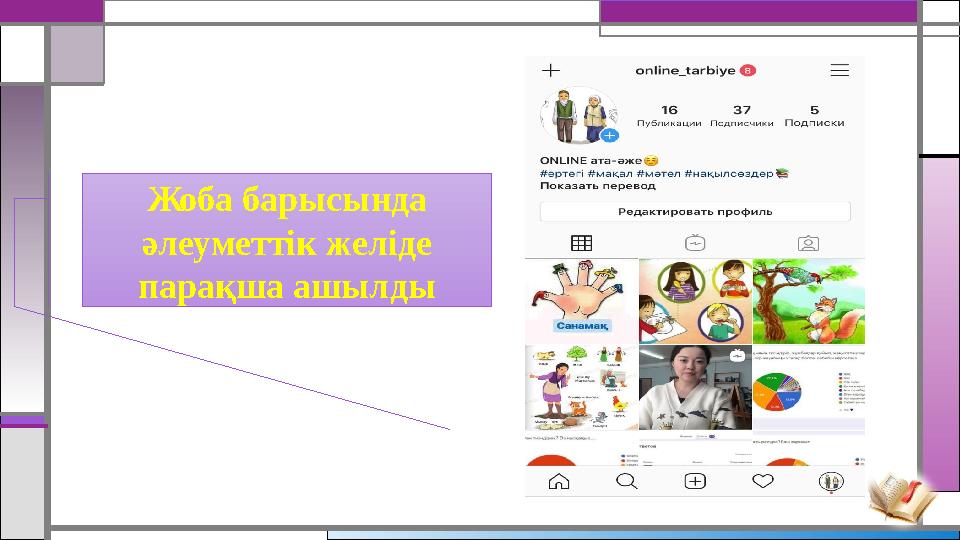Tap the IGTV badge on the woman video
This screenshot has width=960, height=540.
[x=738, y=356]
